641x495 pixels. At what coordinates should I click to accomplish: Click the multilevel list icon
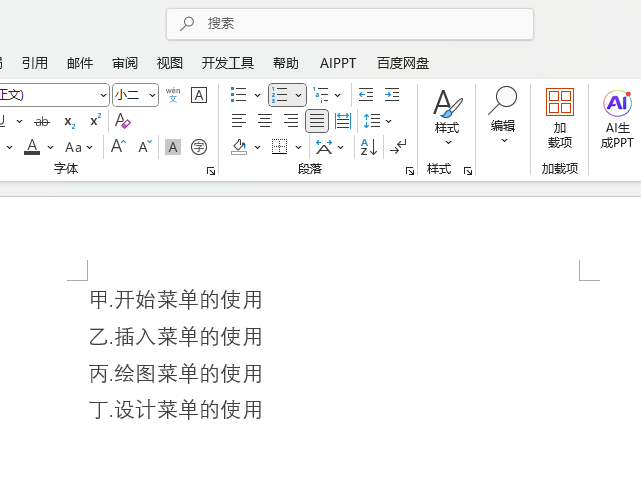(321, 95)
